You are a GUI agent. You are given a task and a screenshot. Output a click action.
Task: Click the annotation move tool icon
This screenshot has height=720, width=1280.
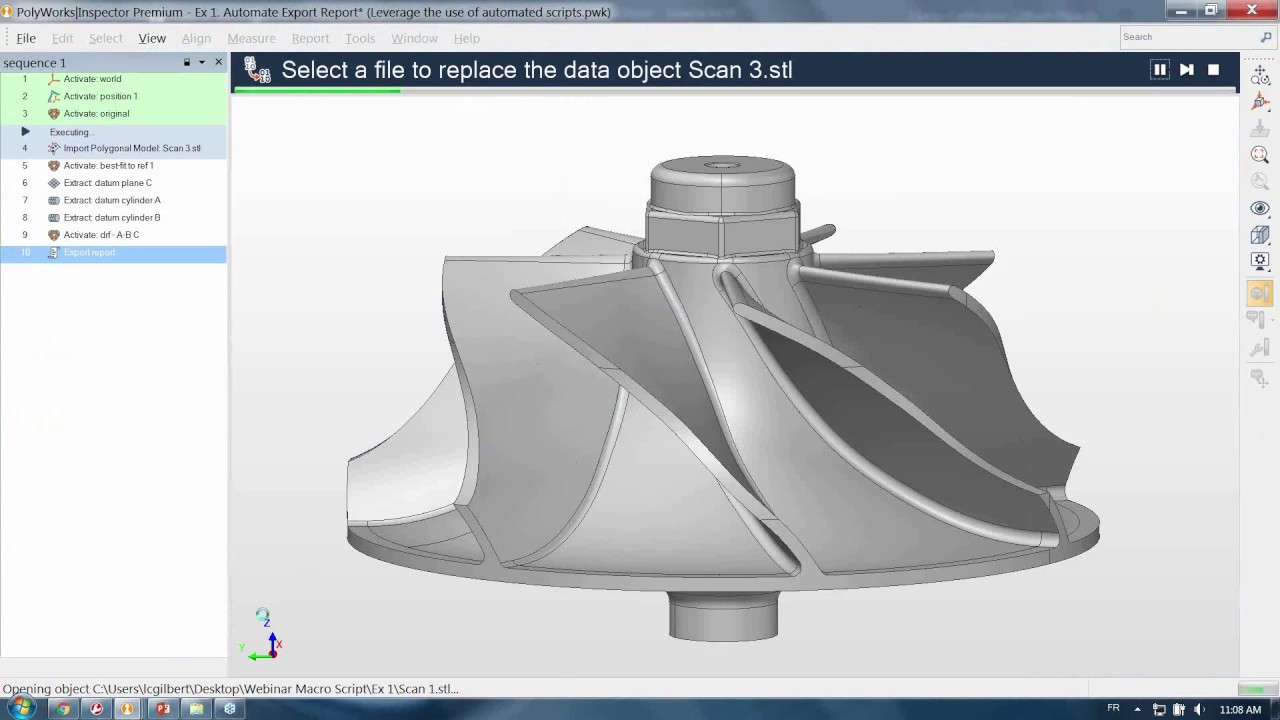[1260, 378]
